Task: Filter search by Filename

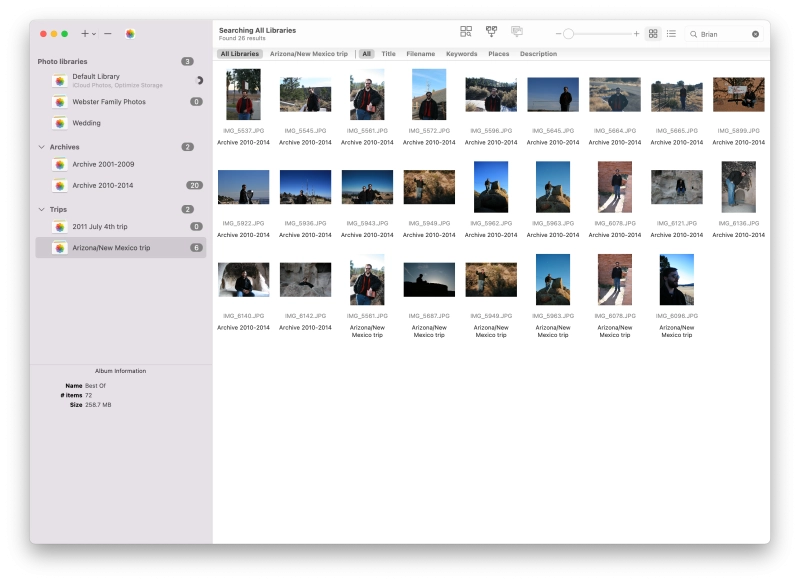Action: tap(420, 54)
